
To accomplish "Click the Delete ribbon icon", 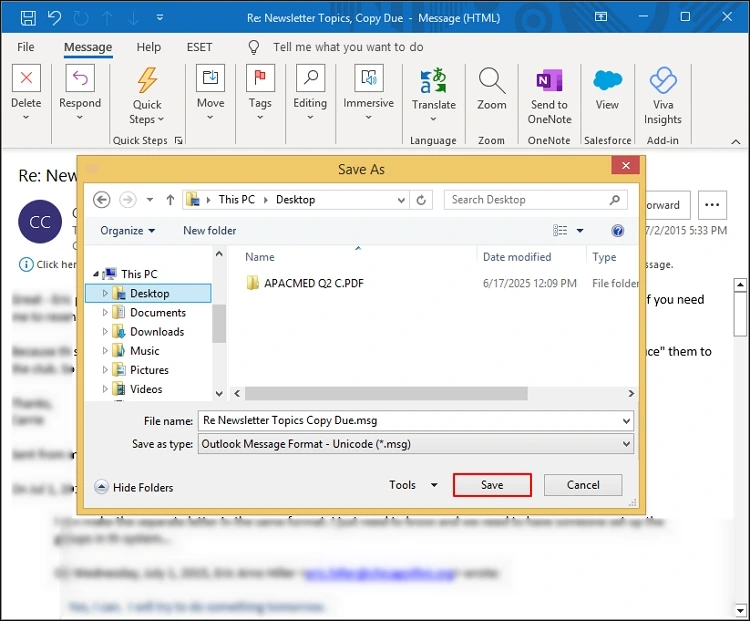I will (x=26, y=78).
